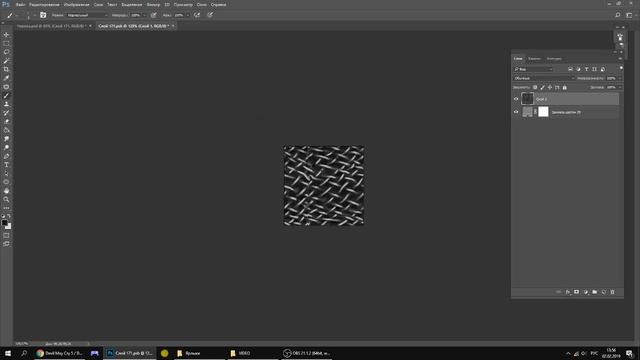The width and height of the screenshot is (640, 360).
Task: Toggle filter for shape layers
Action: click(x=595, y=69)
